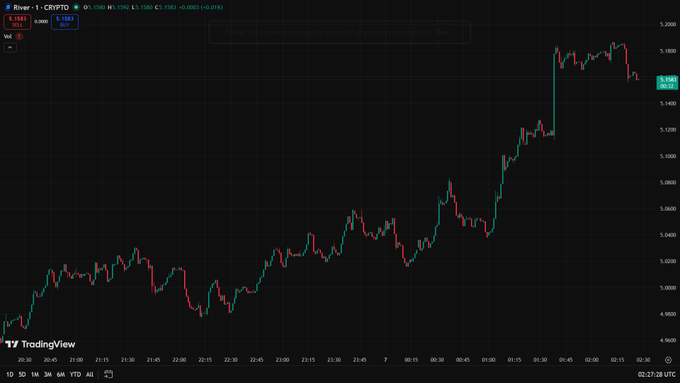Click the Vol indicator label
Screen dimensions: 680x383
8,36
